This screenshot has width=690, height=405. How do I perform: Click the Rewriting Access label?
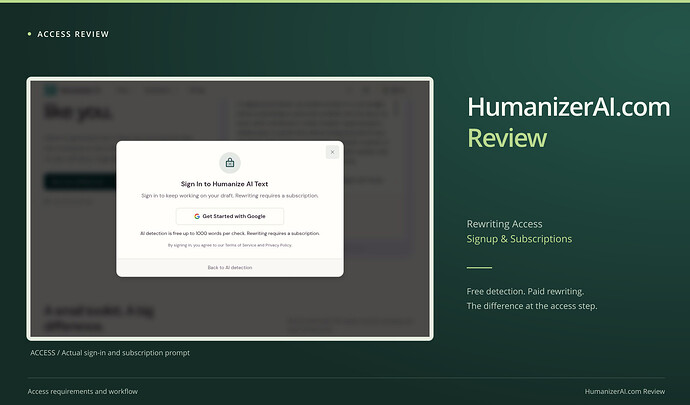coord(504,224)
